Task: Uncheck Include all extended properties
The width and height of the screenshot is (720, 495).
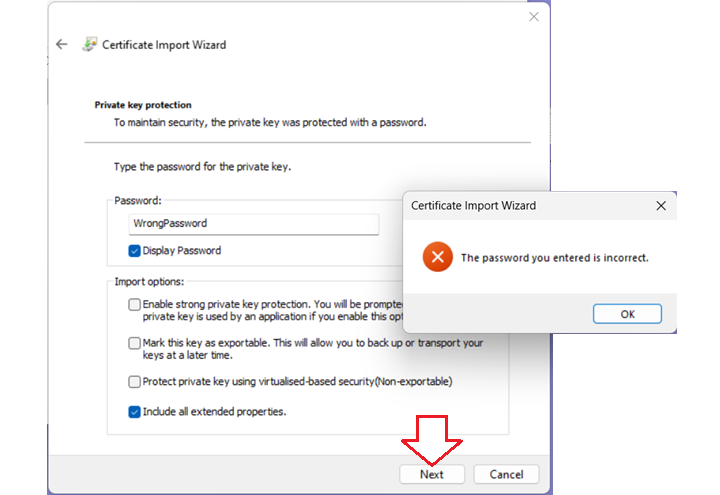Action: click(x=135, y=411)
